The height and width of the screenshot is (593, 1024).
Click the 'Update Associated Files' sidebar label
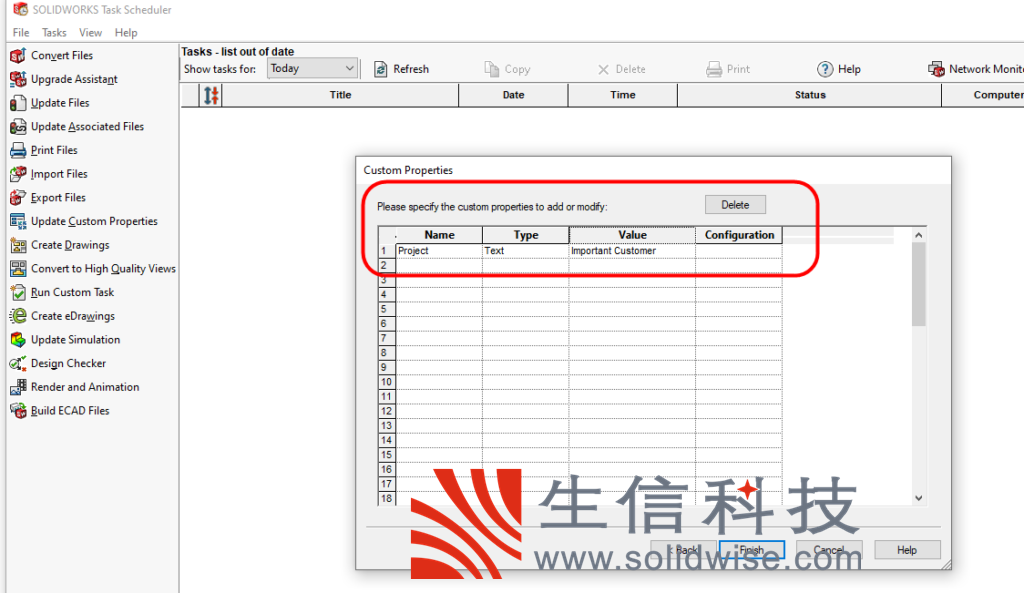click(87, 127)
